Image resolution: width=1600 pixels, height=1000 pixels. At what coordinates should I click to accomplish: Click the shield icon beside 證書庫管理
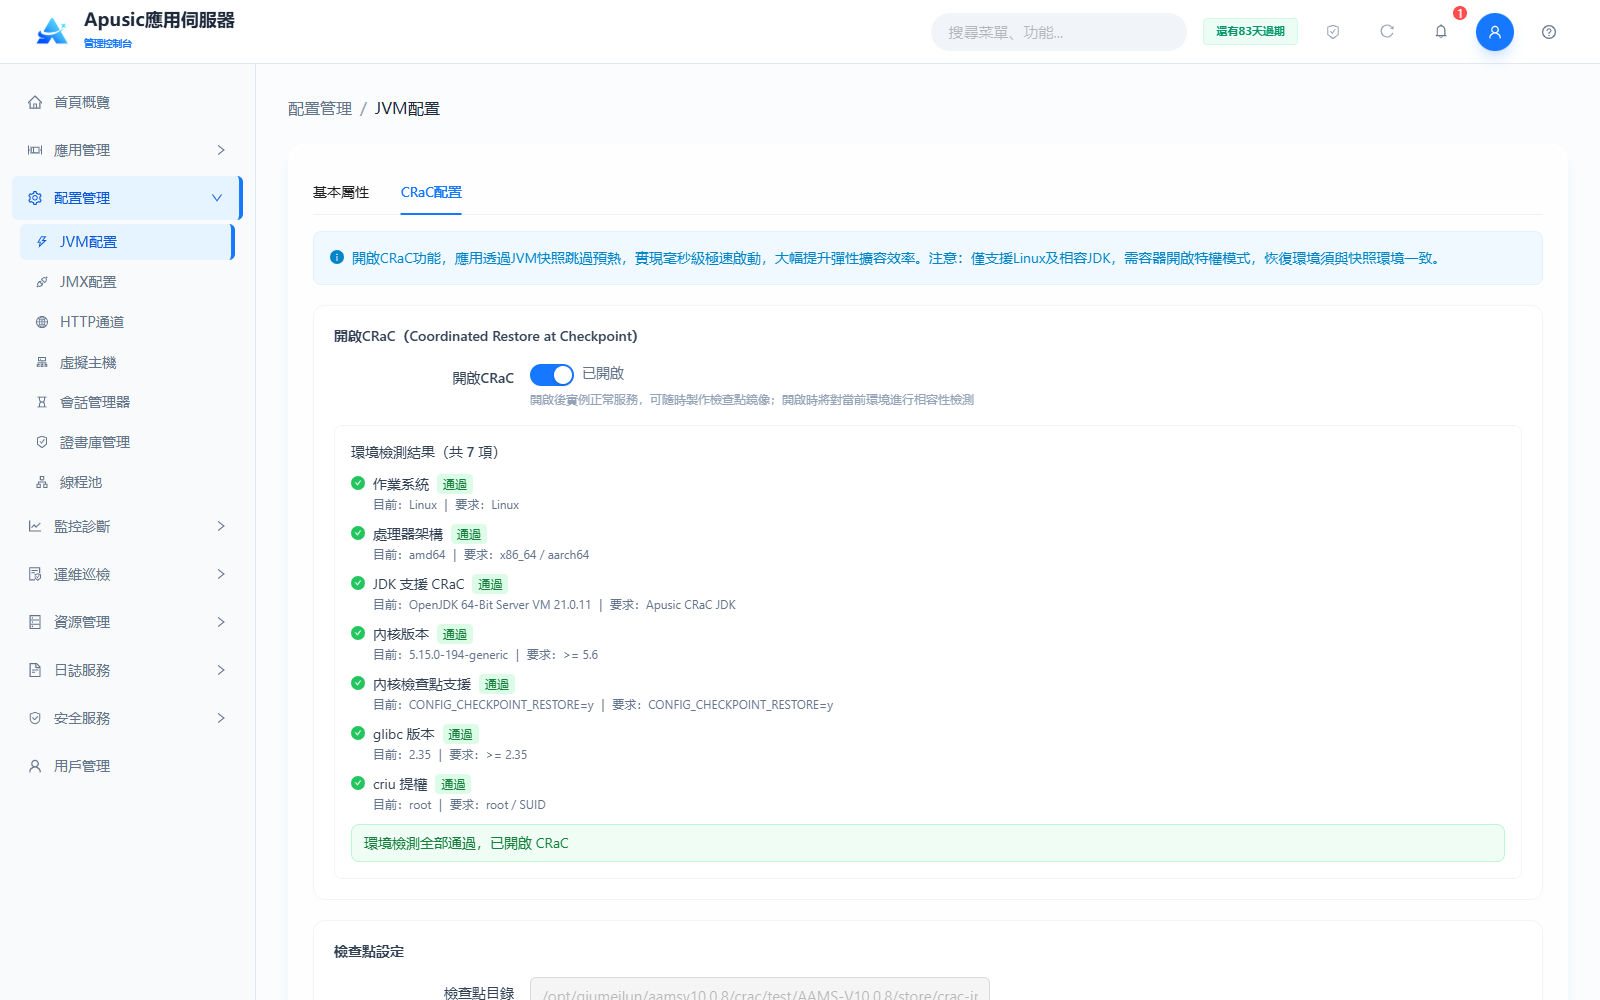[x=42, y=442]
